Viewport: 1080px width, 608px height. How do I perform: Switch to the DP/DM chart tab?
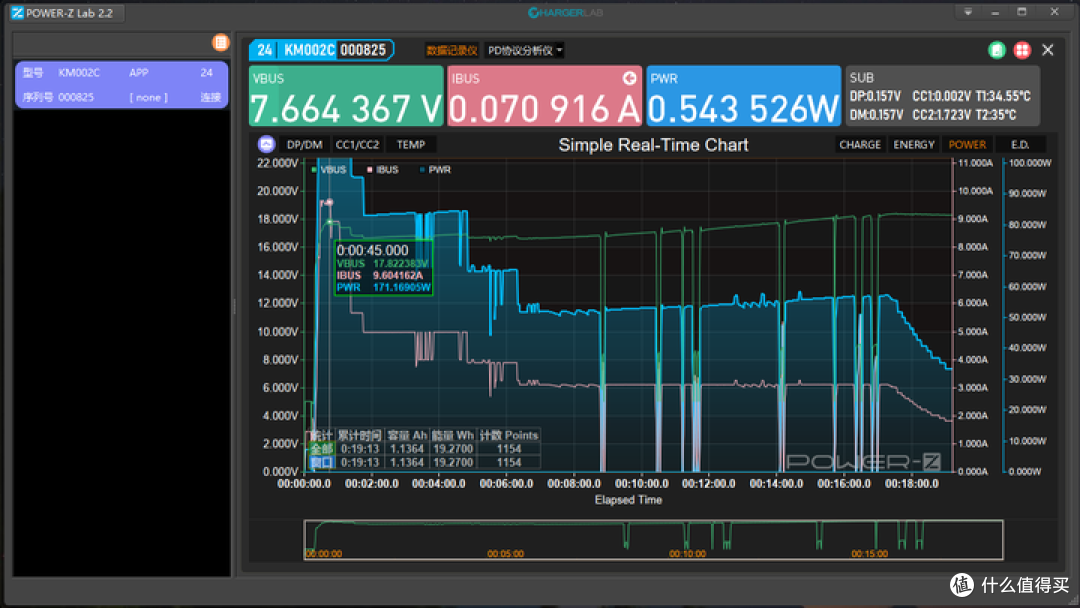[304, 145]
